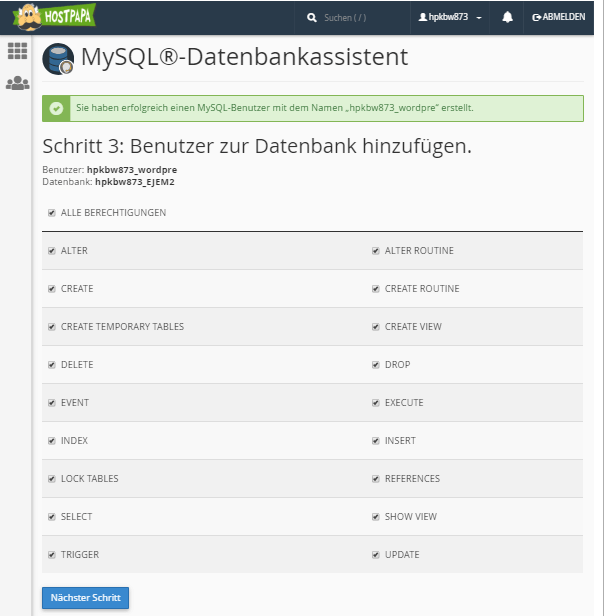This screenshot has height=616, width=605.
Task: Toggle the UPDATE checkbox
Action: coord(376,555)
